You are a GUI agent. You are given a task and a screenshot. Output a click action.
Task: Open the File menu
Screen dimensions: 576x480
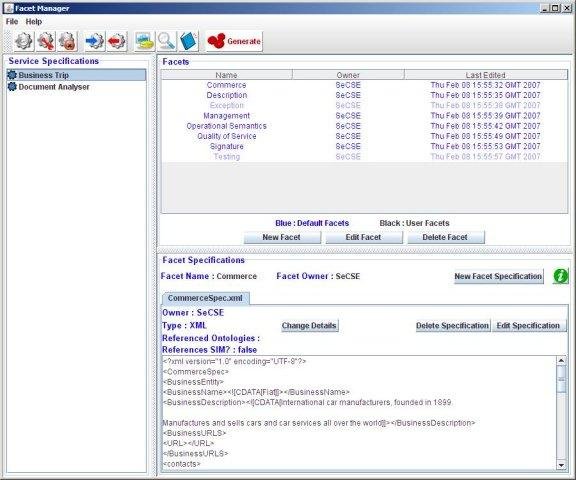pyautogui.click(x=12, y=22)
